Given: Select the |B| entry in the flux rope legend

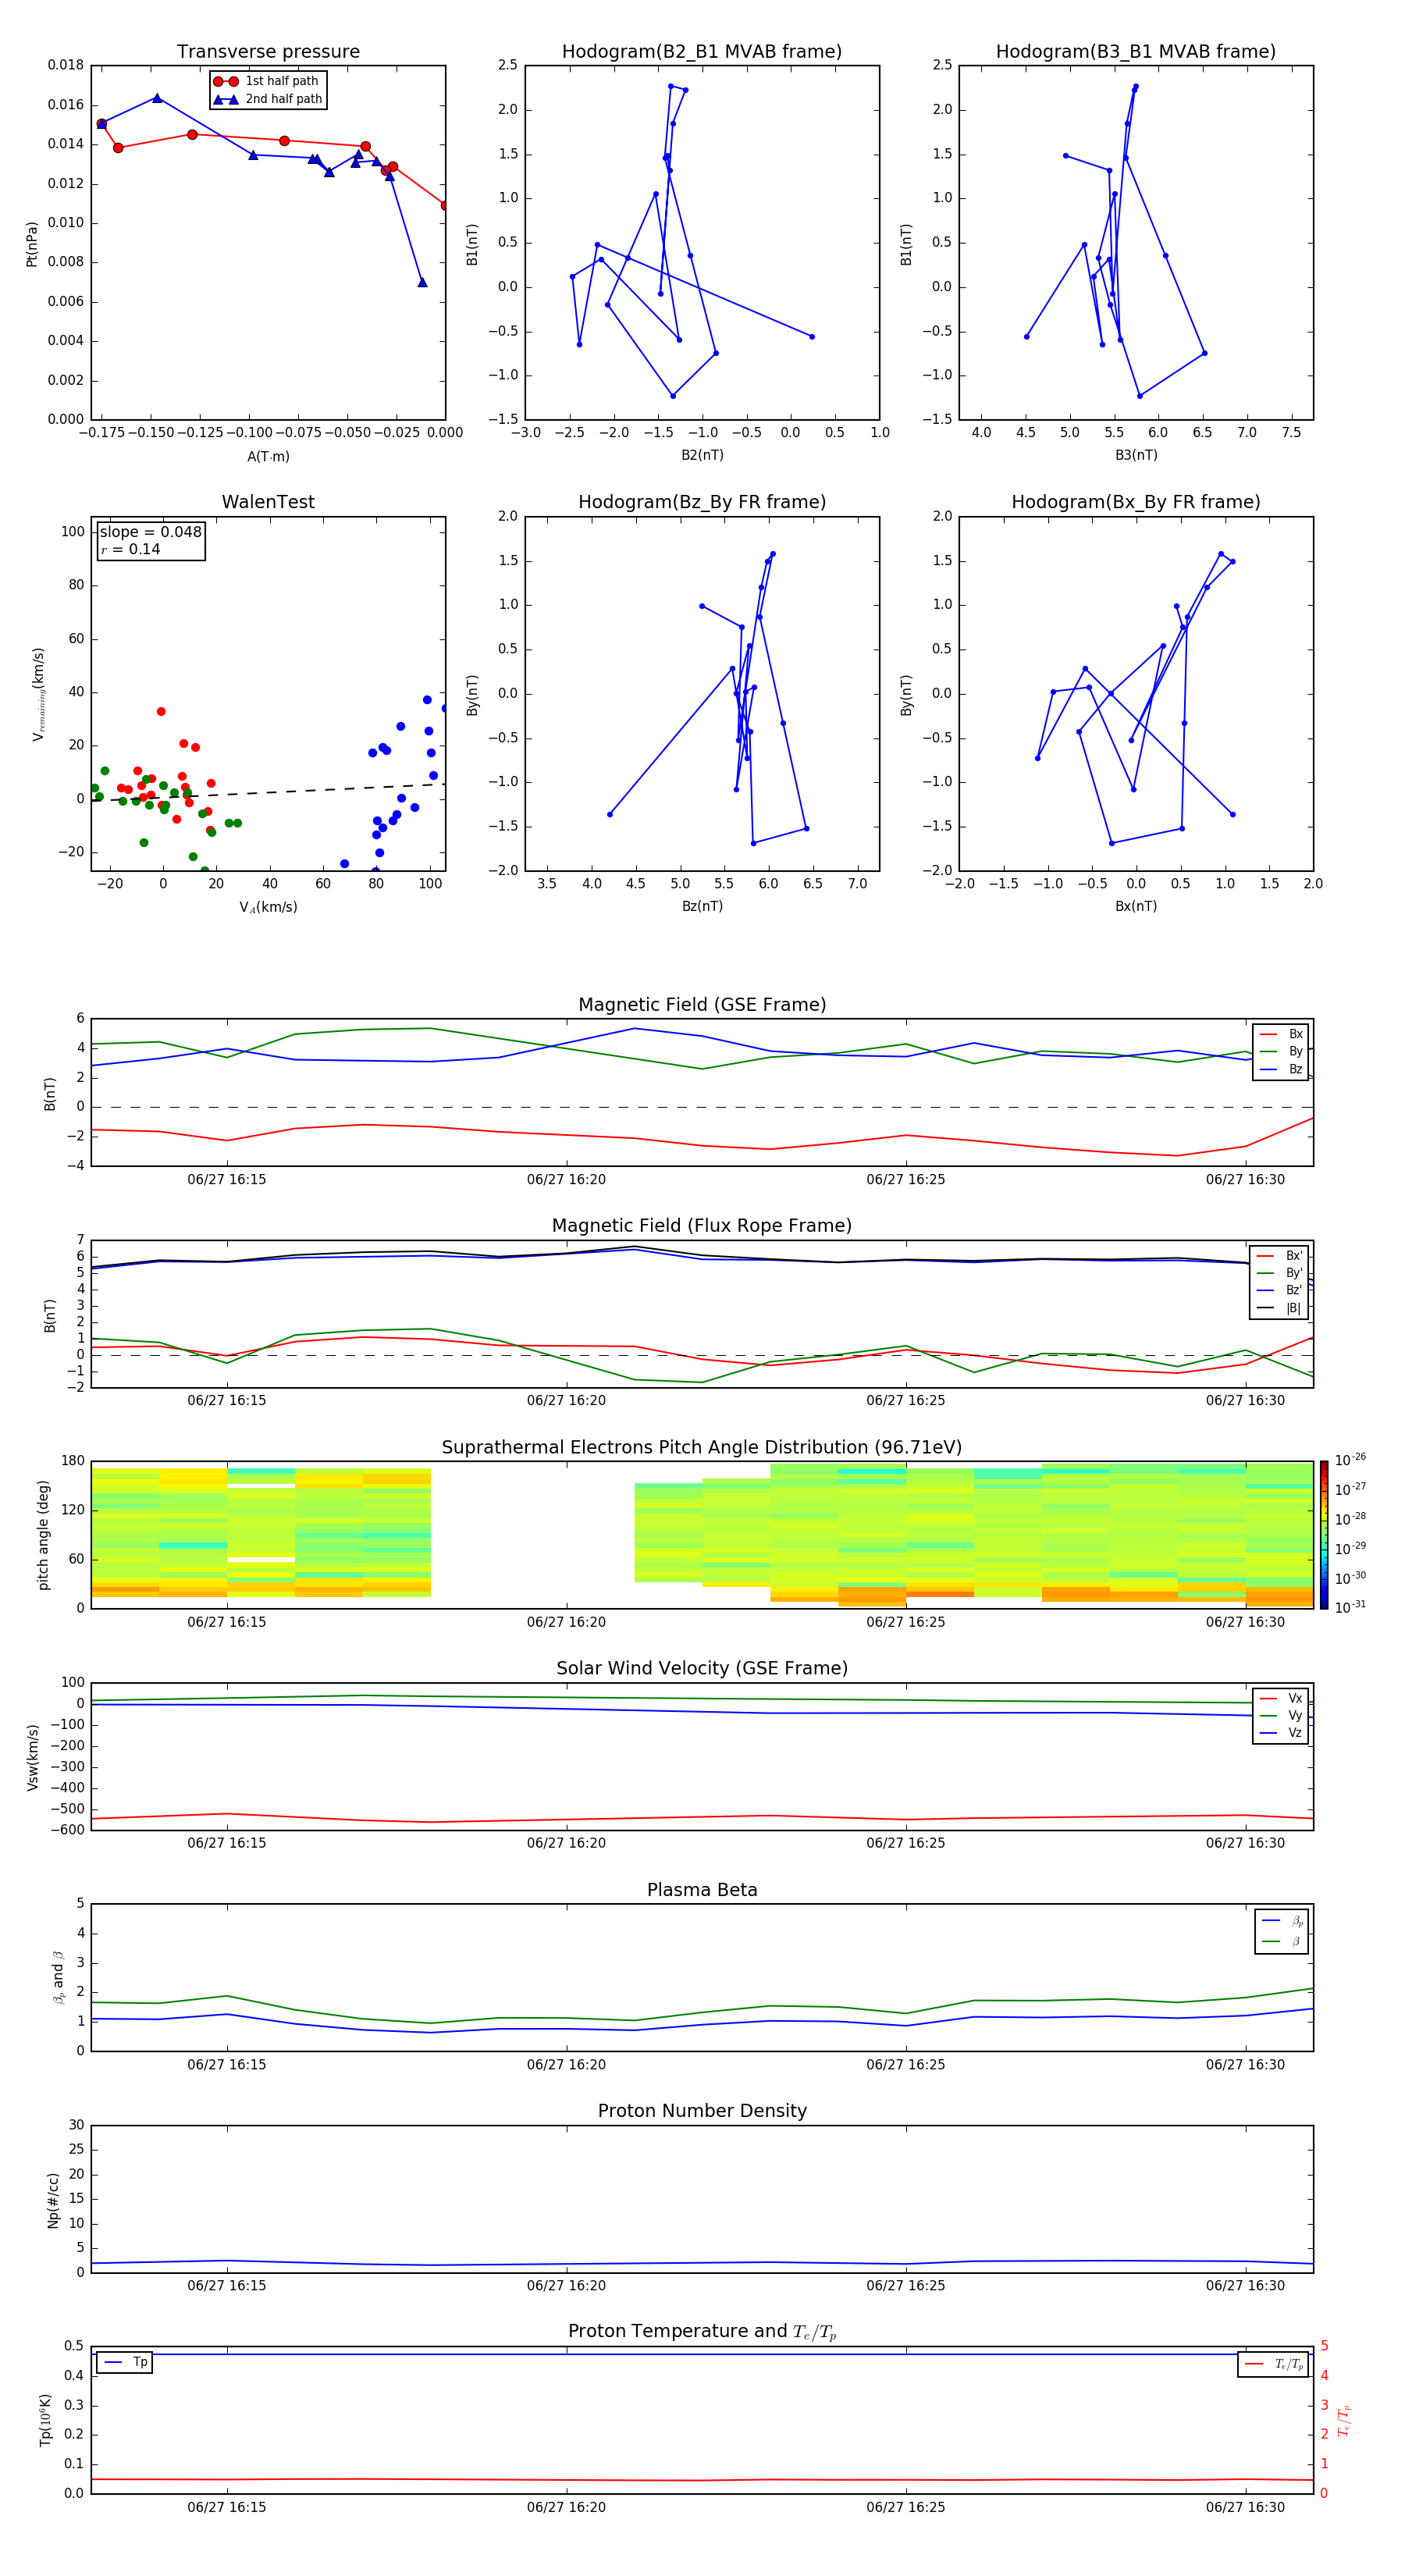Looking at the screenshot, I should click(x=1279, y=1308).
